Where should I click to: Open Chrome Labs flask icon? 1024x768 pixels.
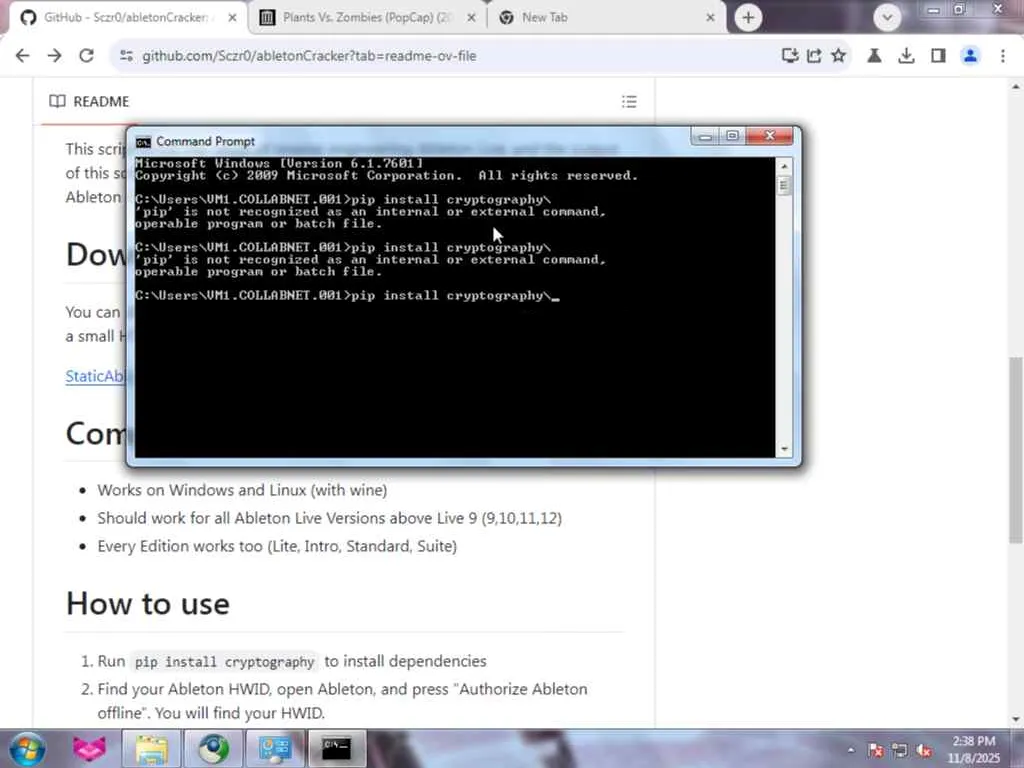[x=874, y=56]
